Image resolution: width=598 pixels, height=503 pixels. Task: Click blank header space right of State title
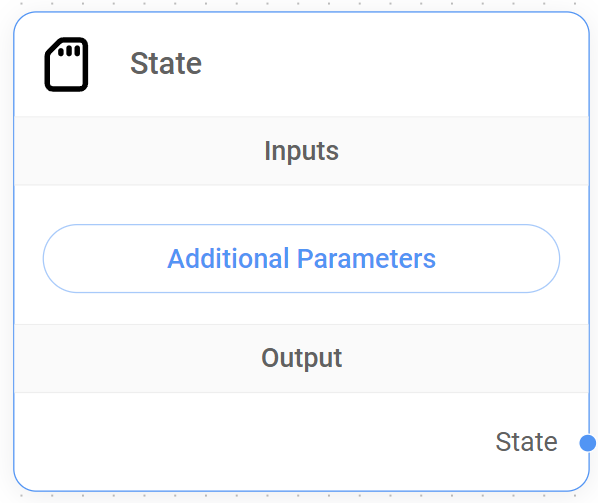[x=393, y=64]
